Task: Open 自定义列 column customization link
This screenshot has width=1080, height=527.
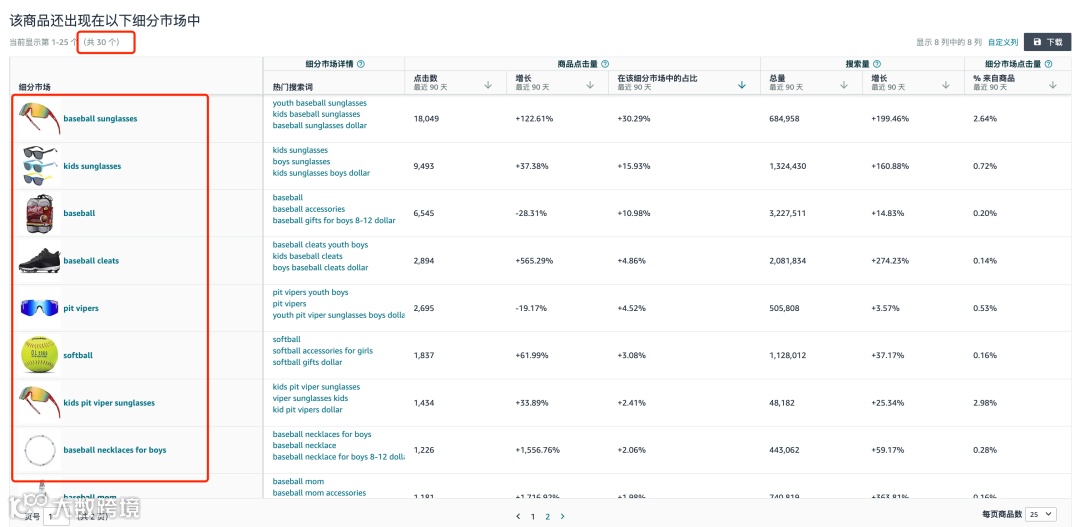Action: (1002, 42)
